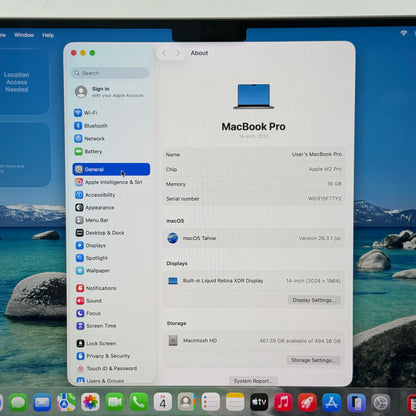Select Network in the settings sidebar
The width and height of the screenshot is (416, 416).
coord(89,138)
